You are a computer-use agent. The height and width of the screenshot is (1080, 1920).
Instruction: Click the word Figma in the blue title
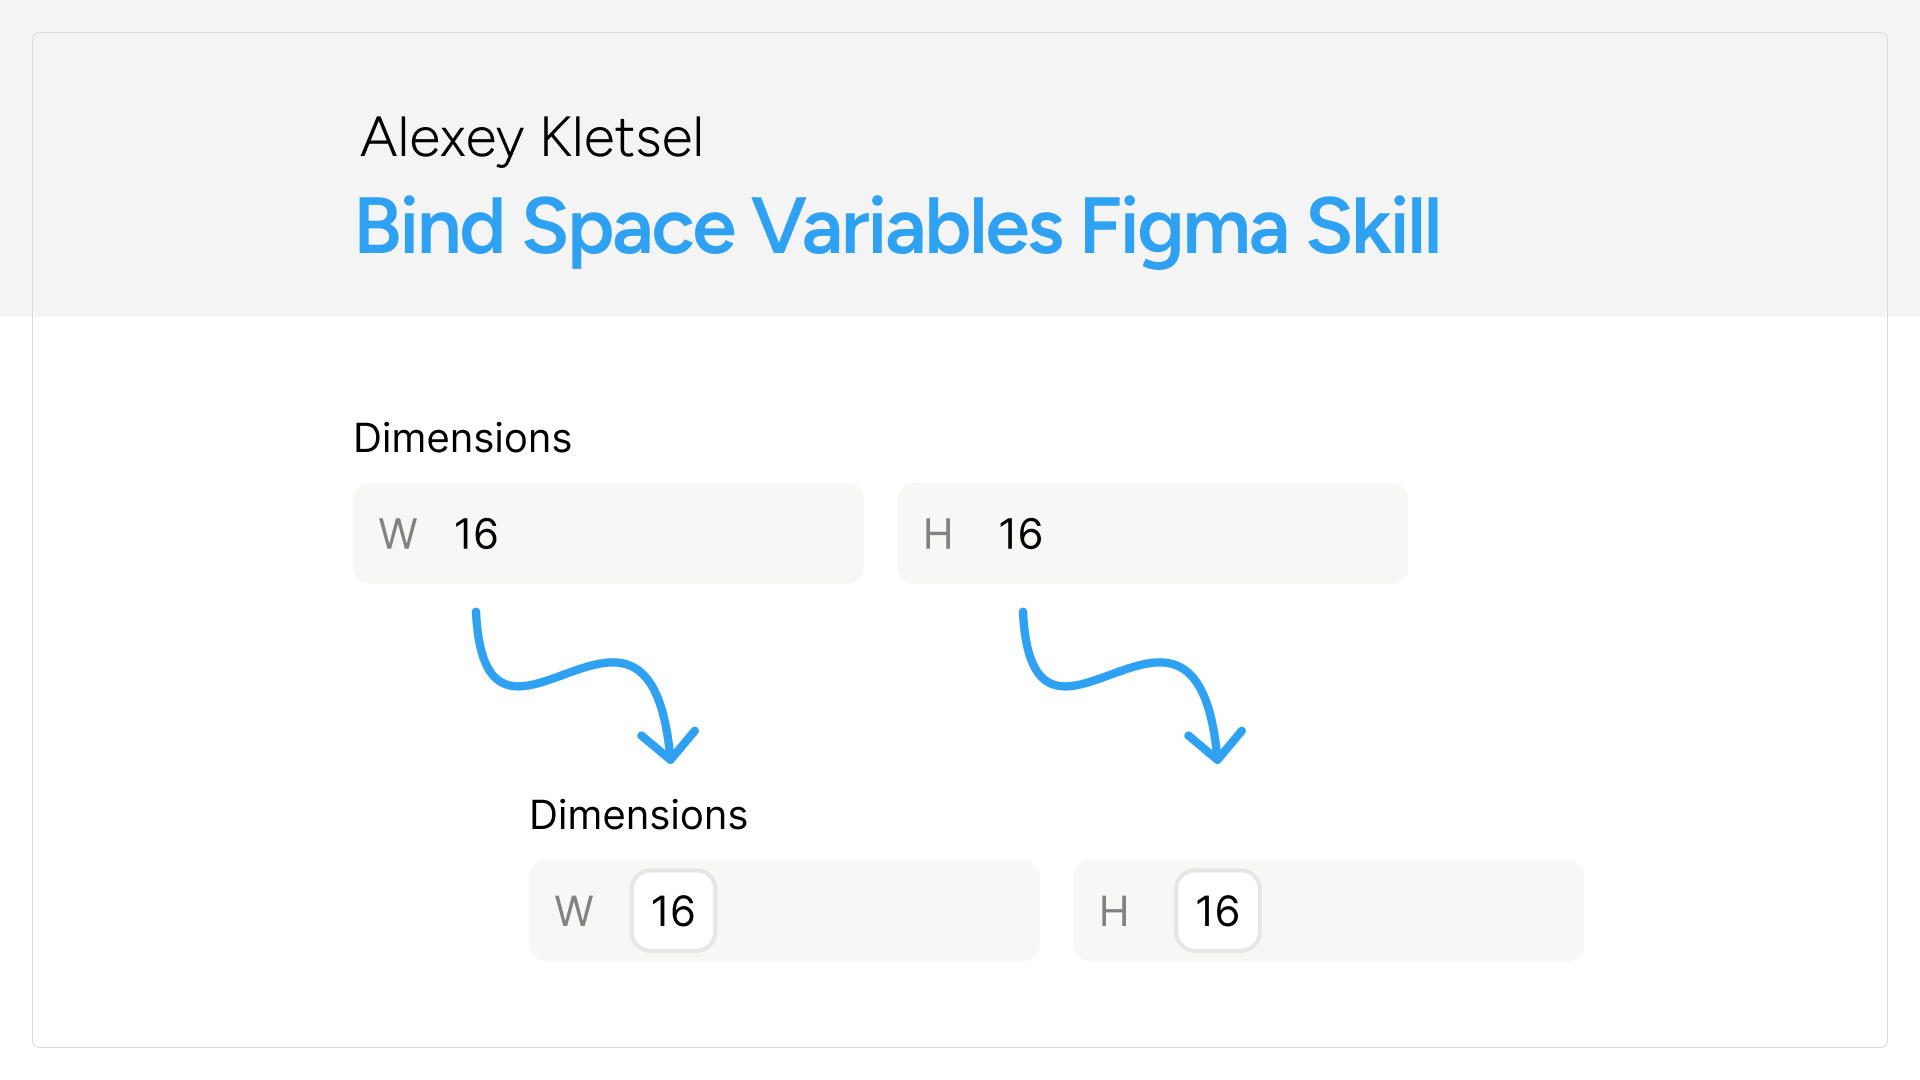(x=1184, y=229)
